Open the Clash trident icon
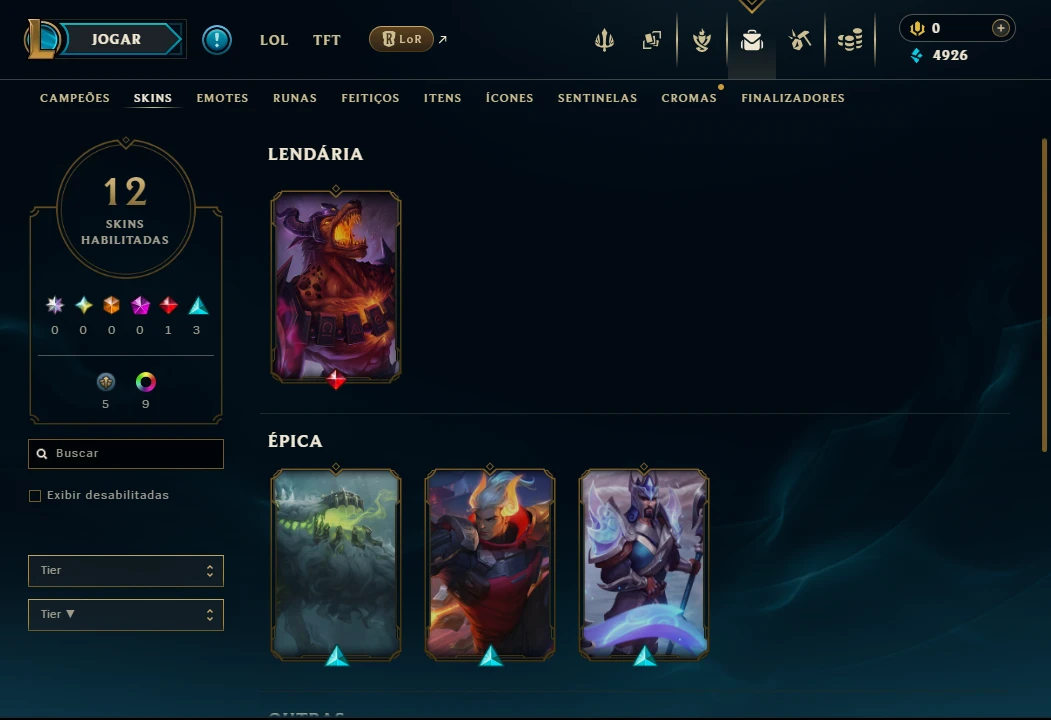Screen dimensions: 1051x720 point(604,40)
